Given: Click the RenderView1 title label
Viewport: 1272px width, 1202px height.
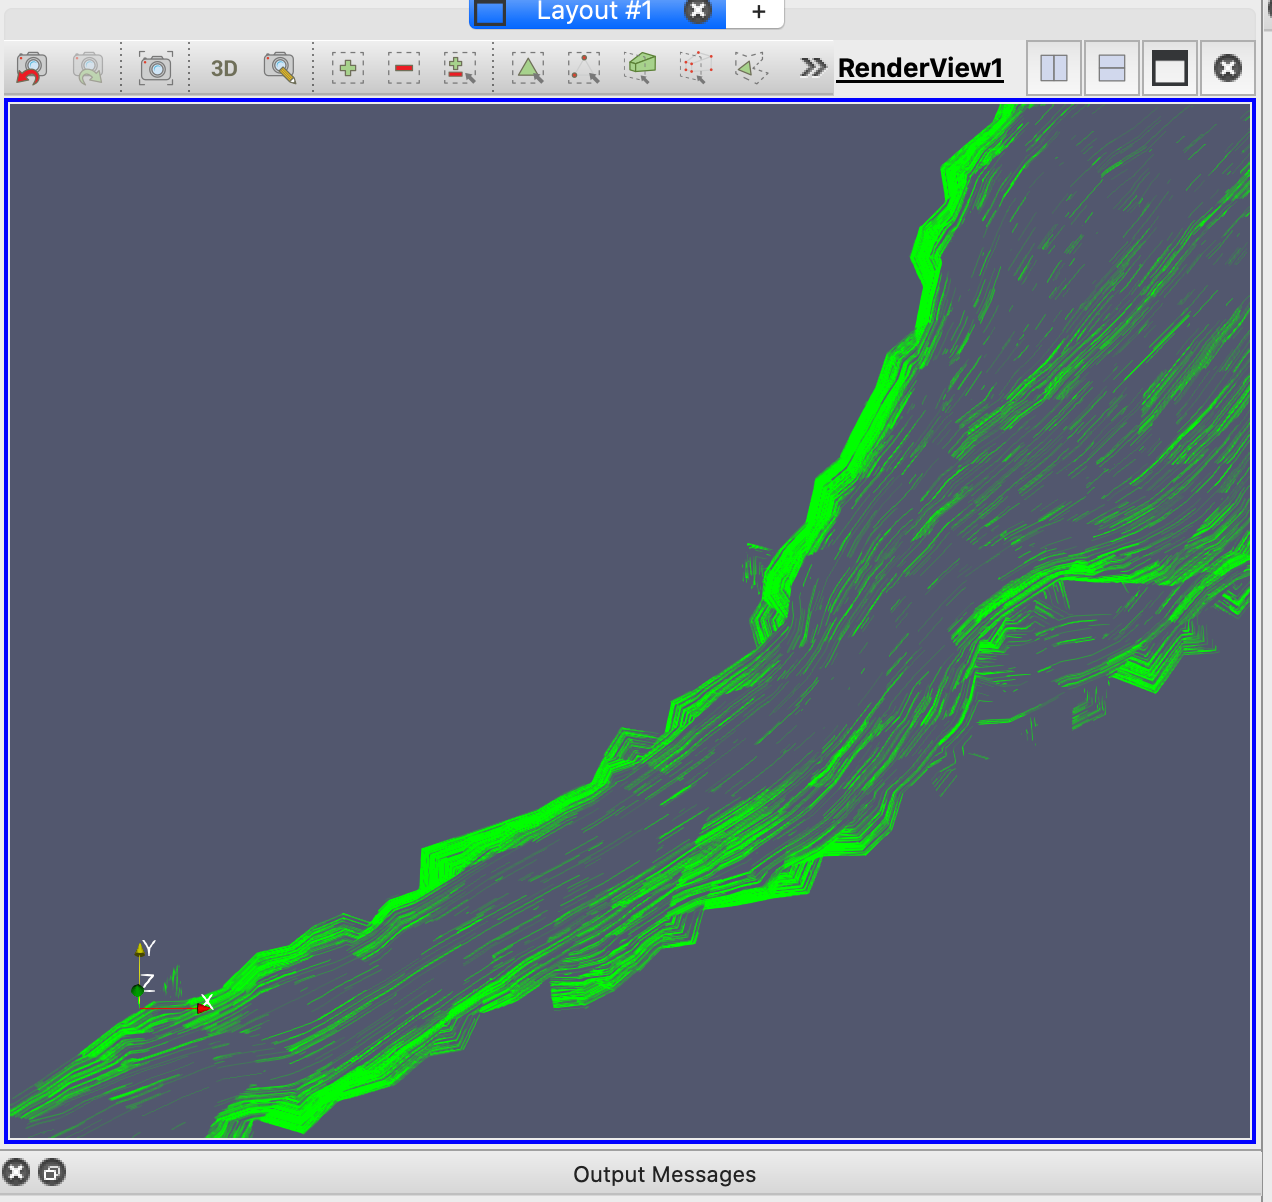Looking at the screenshot, I should coord(920,68).
